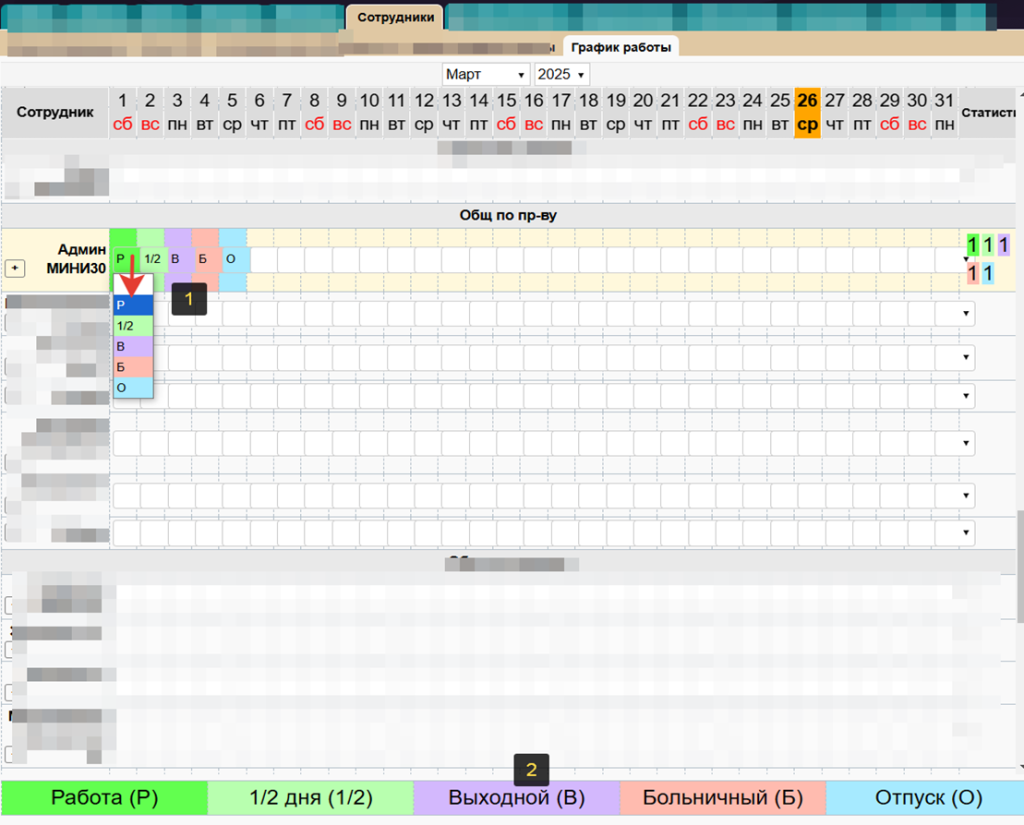Click Админ's day 5 cell marked О
Image resolution: width=1024 pixels, height=825 pixels.
tap(232, 259)
